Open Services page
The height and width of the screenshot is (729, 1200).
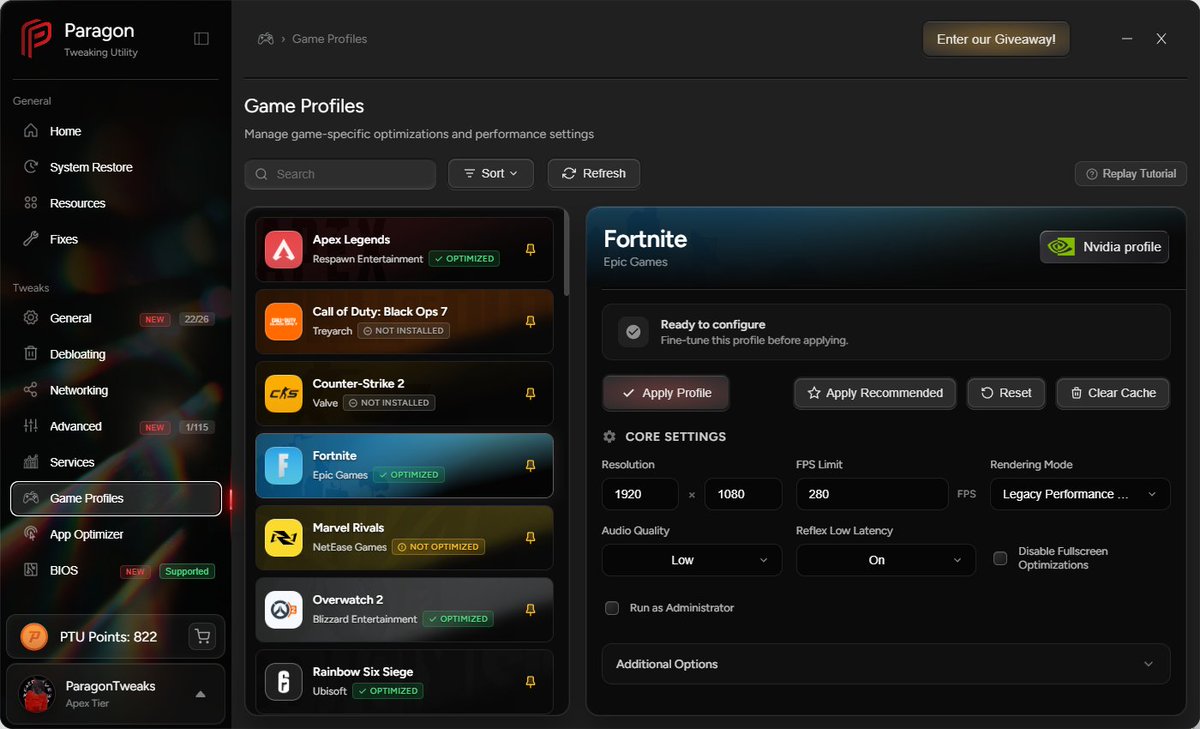click(116, 462)
